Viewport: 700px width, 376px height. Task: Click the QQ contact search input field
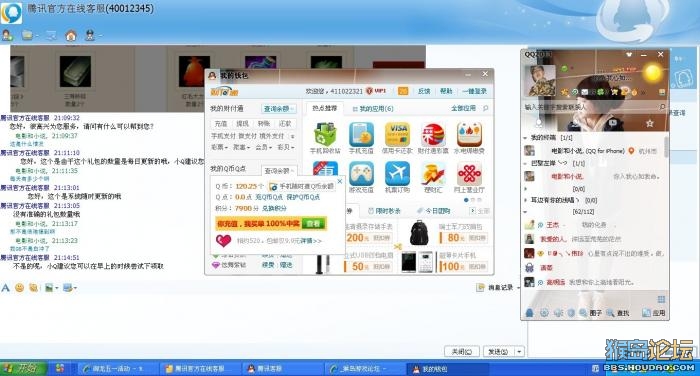[x=591, y=107]
